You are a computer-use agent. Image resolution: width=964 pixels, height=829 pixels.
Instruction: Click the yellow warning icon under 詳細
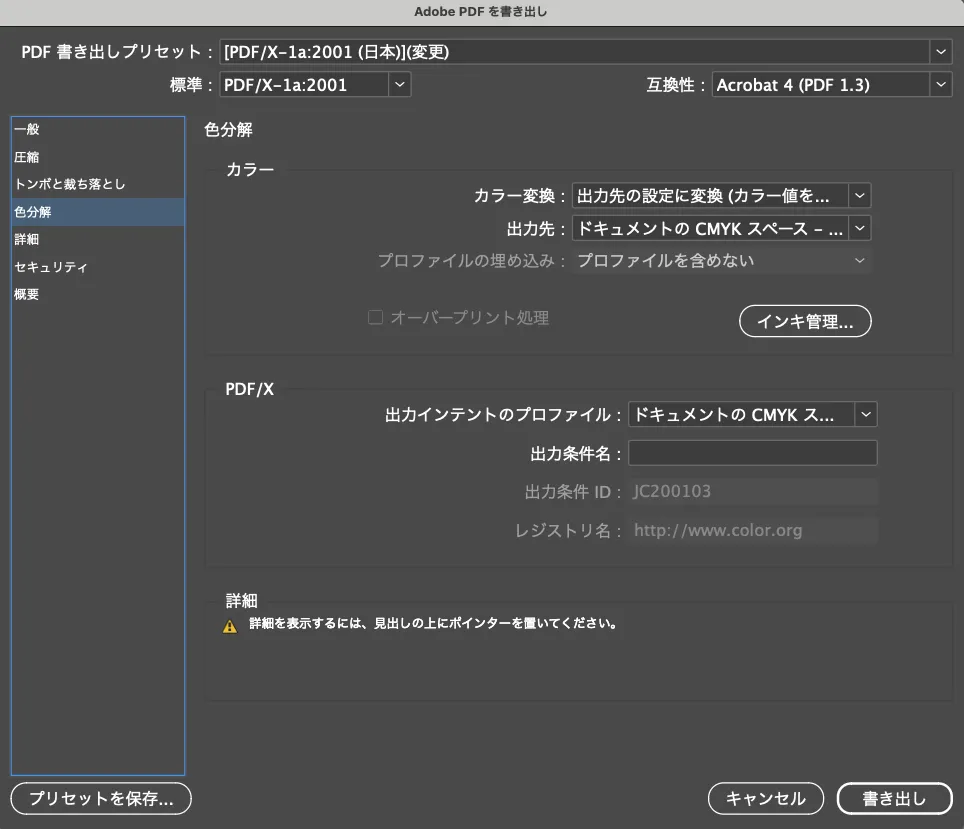[x=230, y=626]
